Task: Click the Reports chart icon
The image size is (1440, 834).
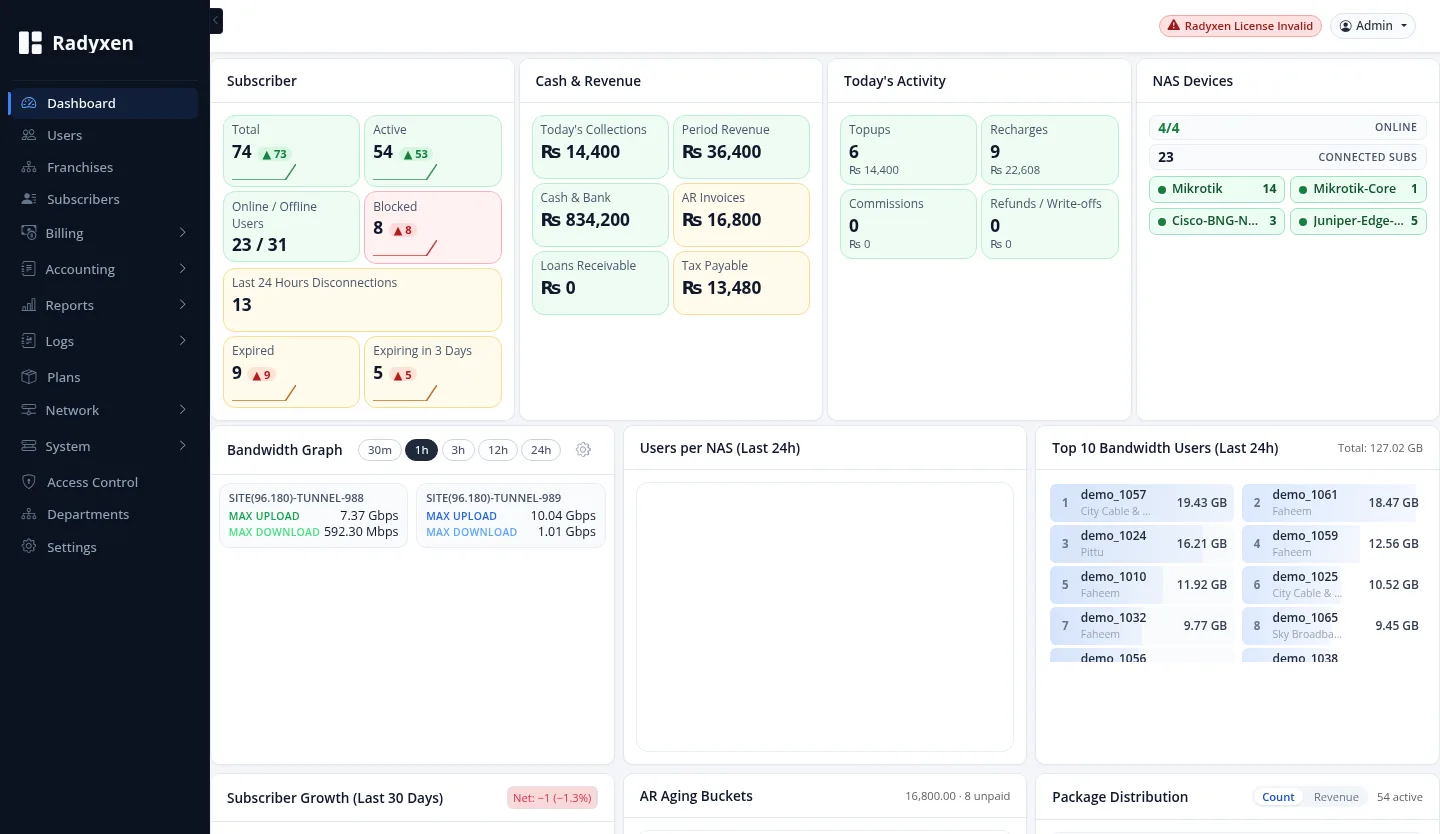Action: coord(28,305)
